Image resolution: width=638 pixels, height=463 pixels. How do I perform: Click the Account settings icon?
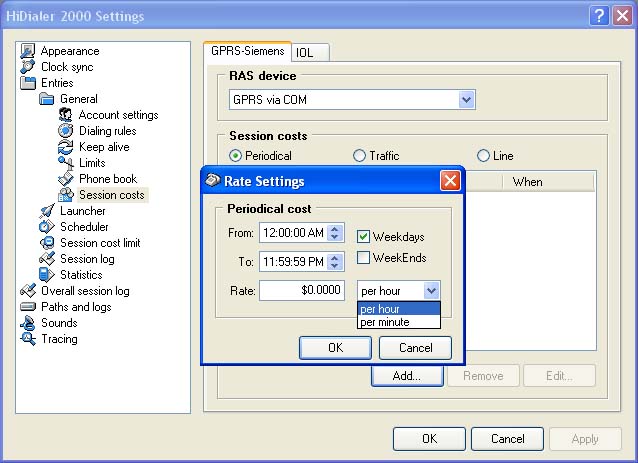tap(66, 115)
